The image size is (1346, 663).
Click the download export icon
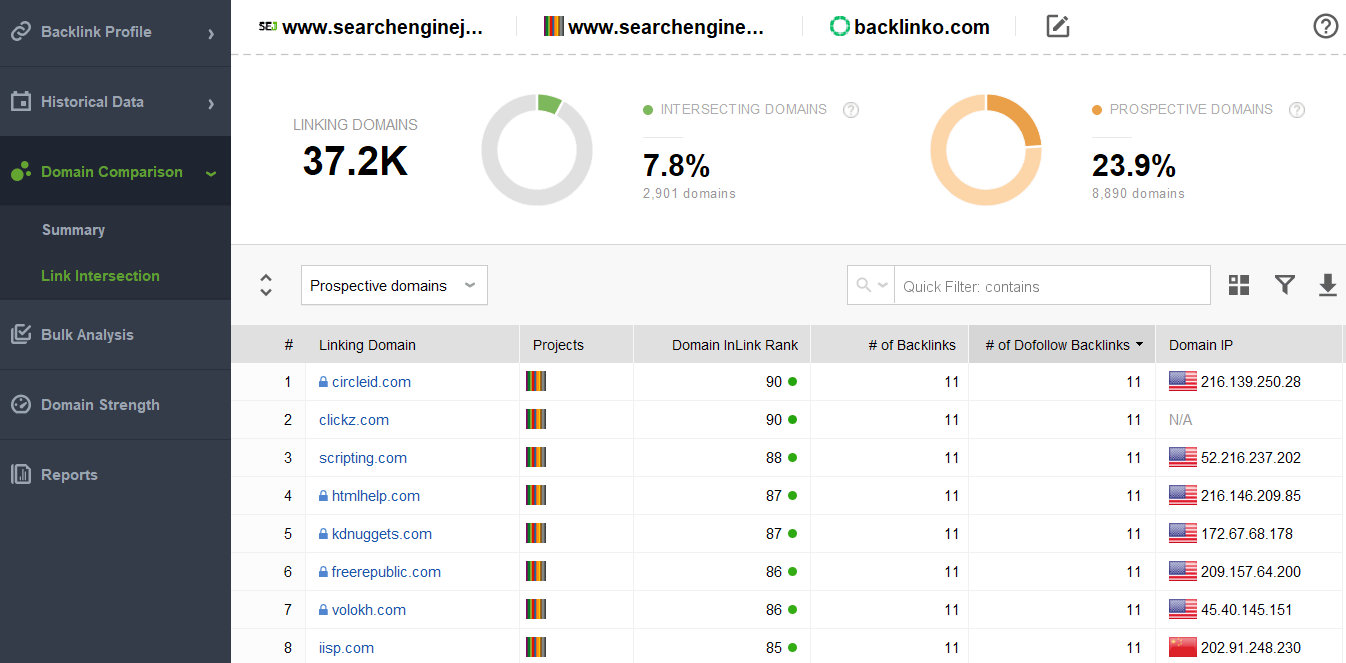tap(1328, 286)
